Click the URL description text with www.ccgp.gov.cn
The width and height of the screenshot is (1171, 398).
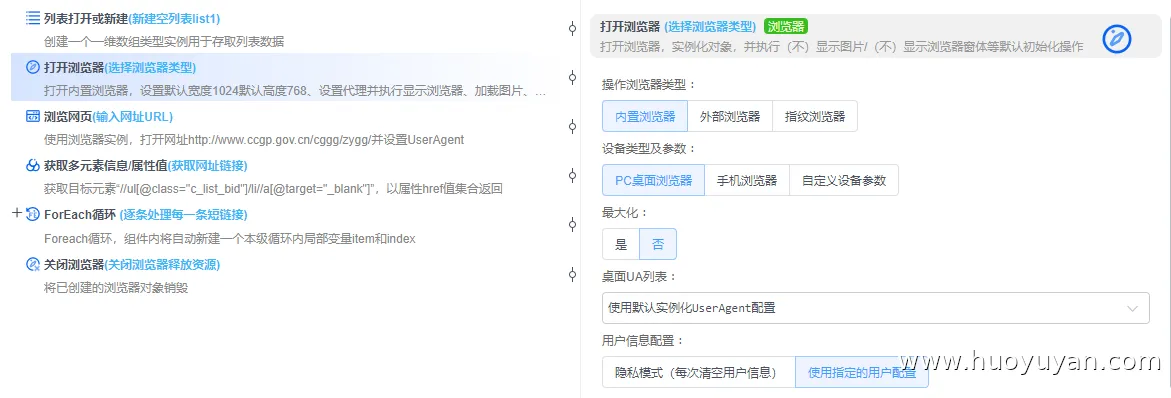coord(254,140)
